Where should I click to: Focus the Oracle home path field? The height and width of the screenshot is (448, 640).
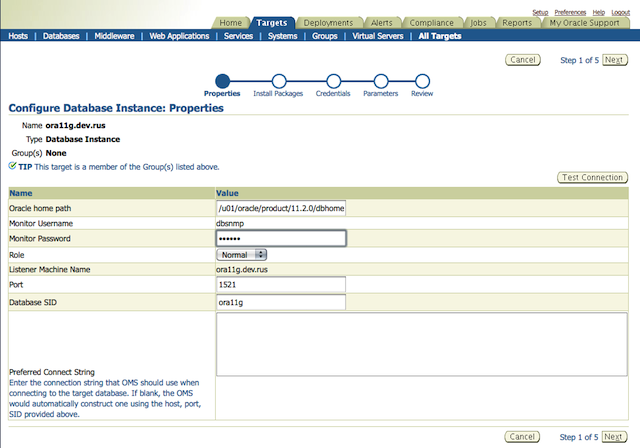pos(281,208)
